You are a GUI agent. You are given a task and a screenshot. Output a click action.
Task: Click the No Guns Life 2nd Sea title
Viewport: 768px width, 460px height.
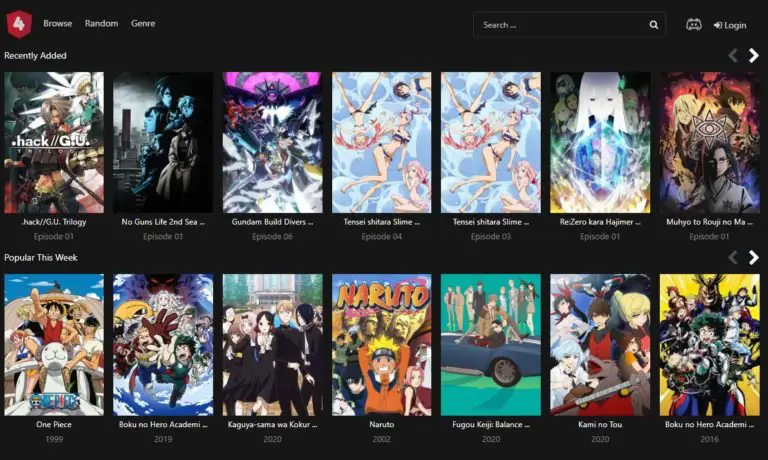click(163, 222)
